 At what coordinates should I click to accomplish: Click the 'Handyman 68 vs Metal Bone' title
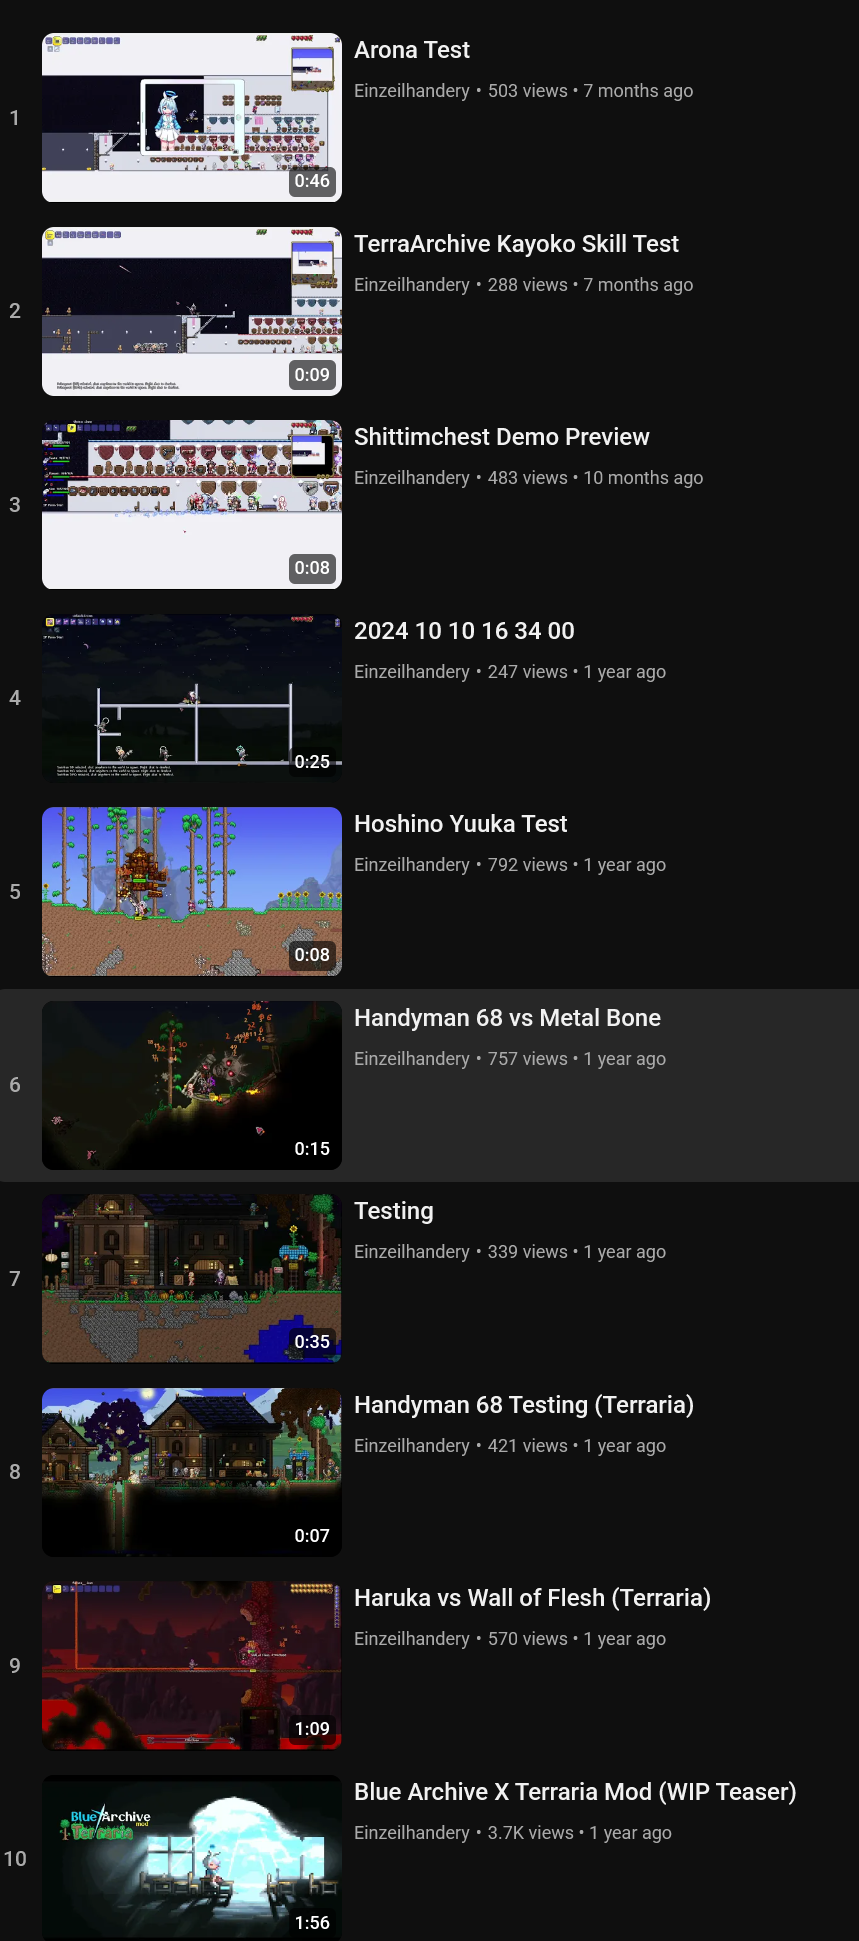click(507, 1018)
